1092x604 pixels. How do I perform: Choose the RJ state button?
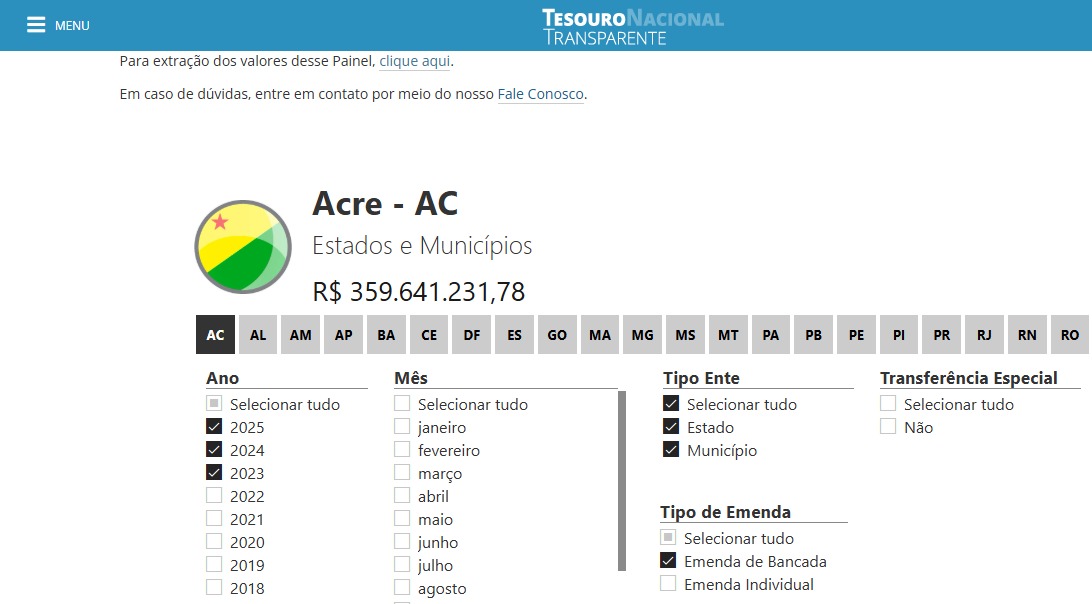tap(984, 335)
